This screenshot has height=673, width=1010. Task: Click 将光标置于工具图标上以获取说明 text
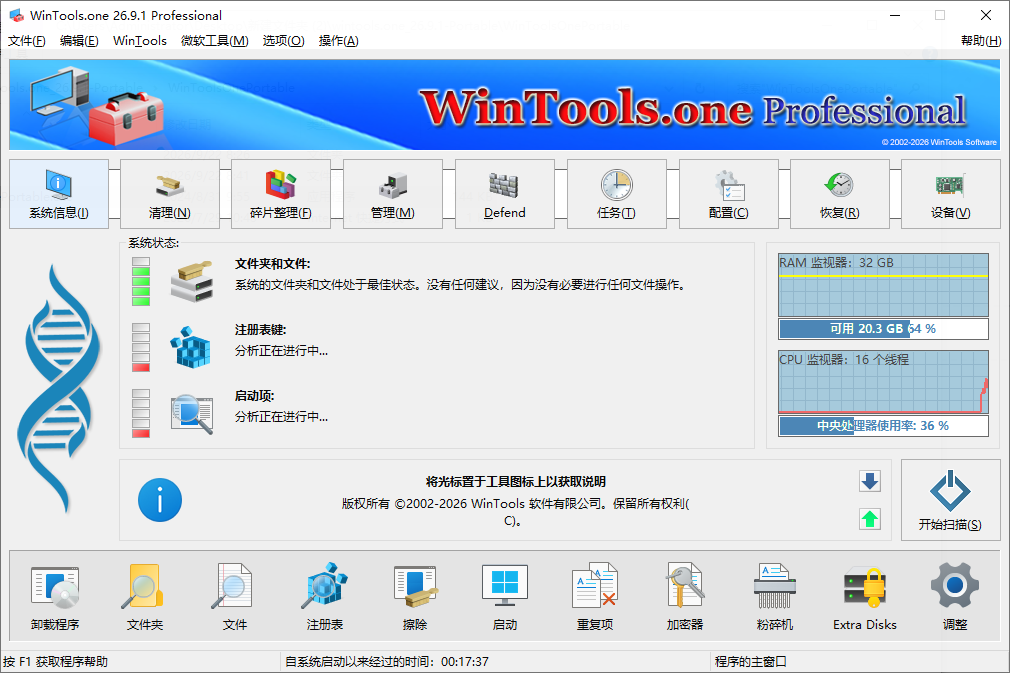point(515,482)
